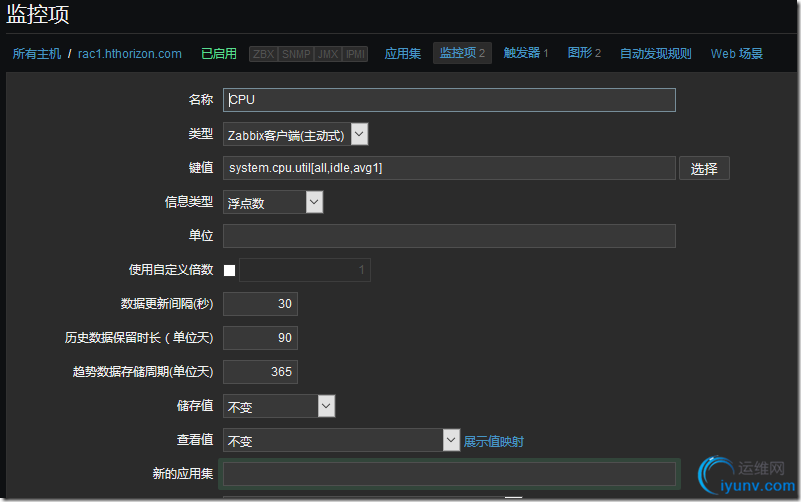
Task: Open the 储存值 dropdown showing 不变
Action: (x=279, y=406)
